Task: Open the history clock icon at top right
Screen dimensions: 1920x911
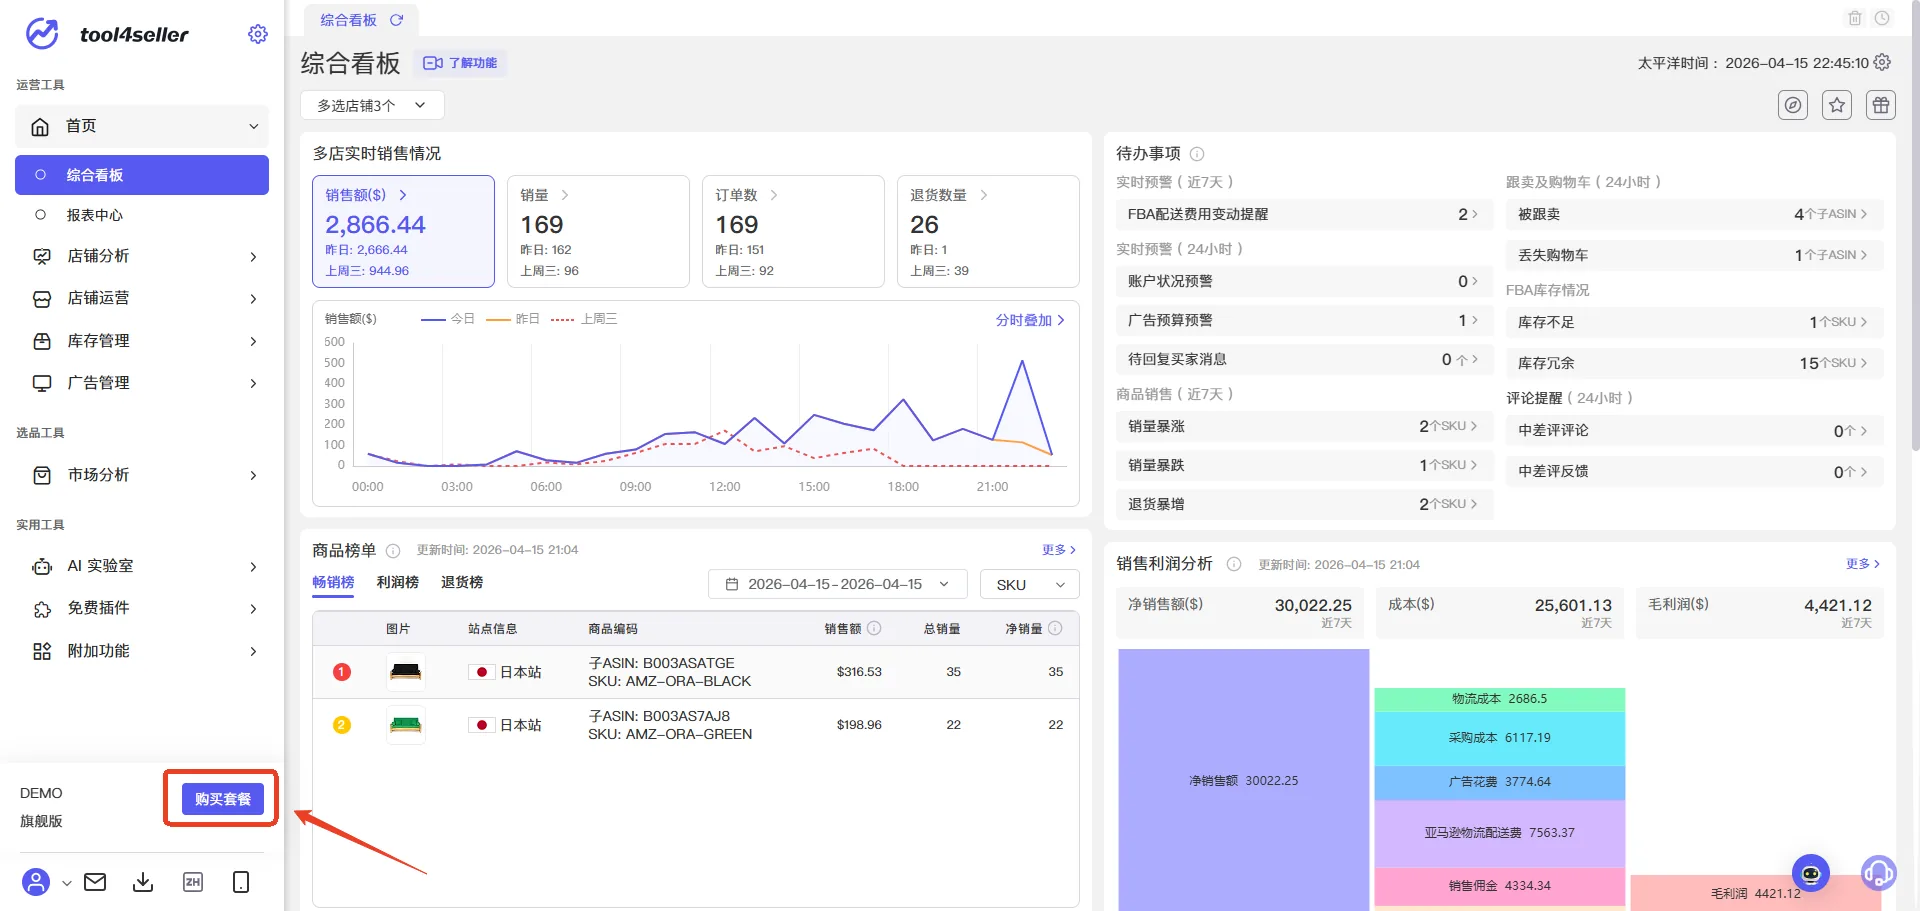Action: [x=1882, y=18]
